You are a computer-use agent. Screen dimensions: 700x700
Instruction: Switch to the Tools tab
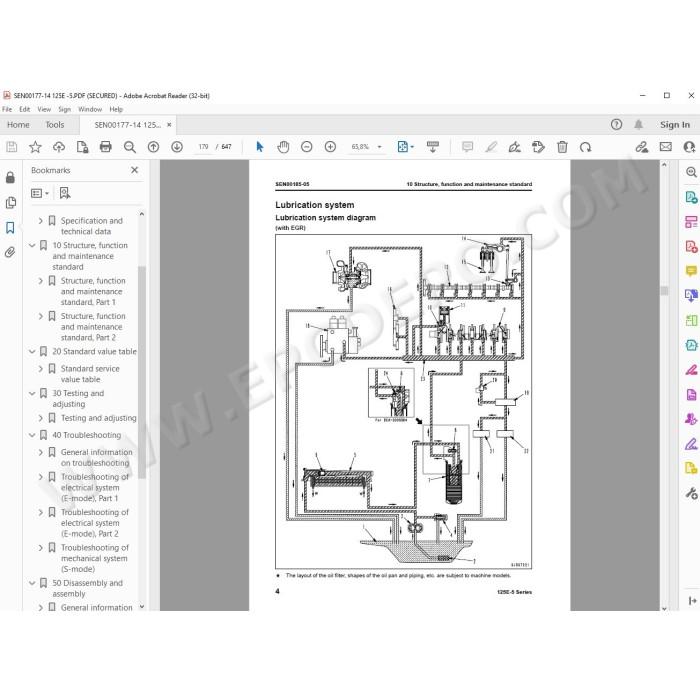click(55, 125)
